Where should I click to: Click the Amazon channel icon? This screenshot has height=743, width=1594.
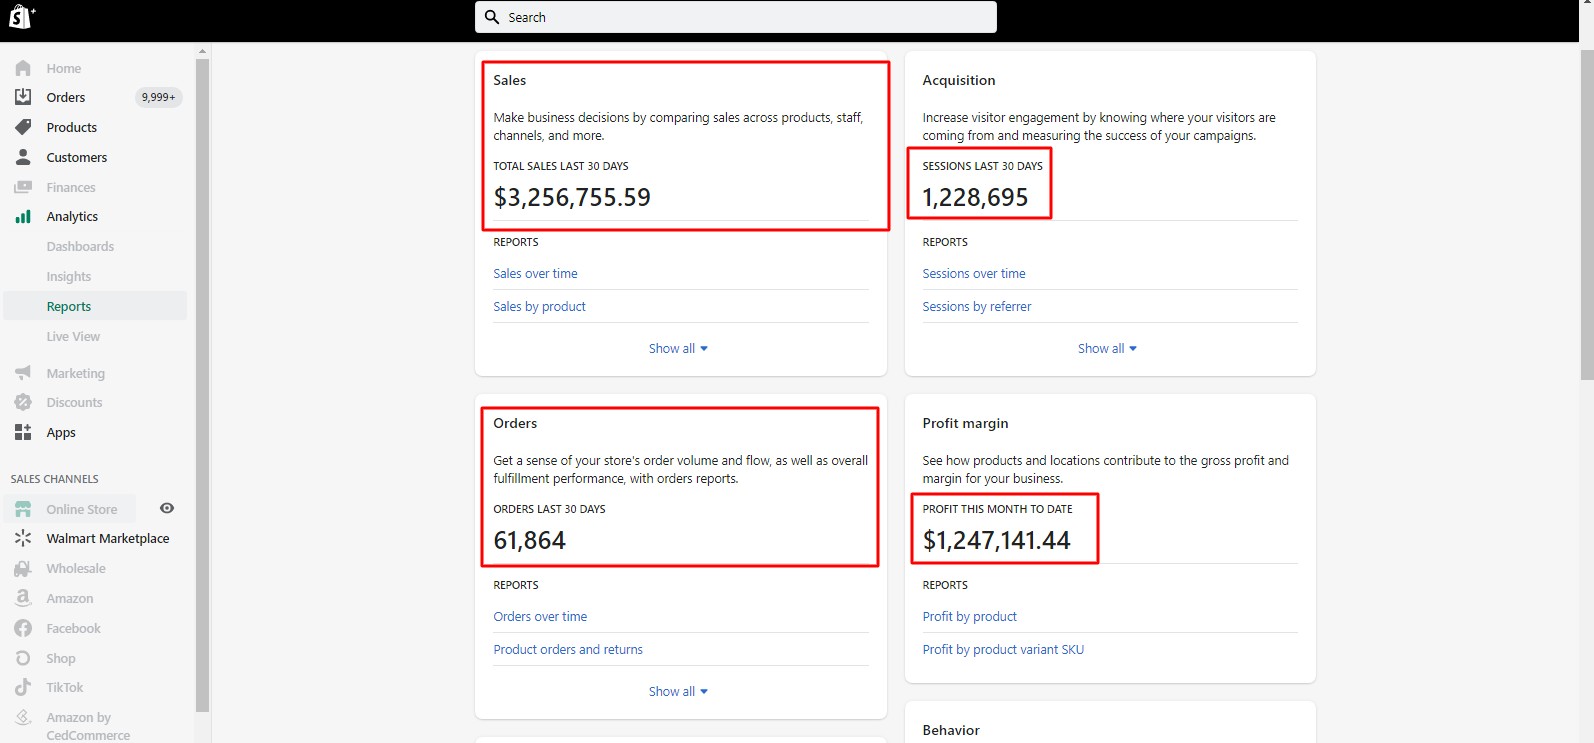(23, 598)
